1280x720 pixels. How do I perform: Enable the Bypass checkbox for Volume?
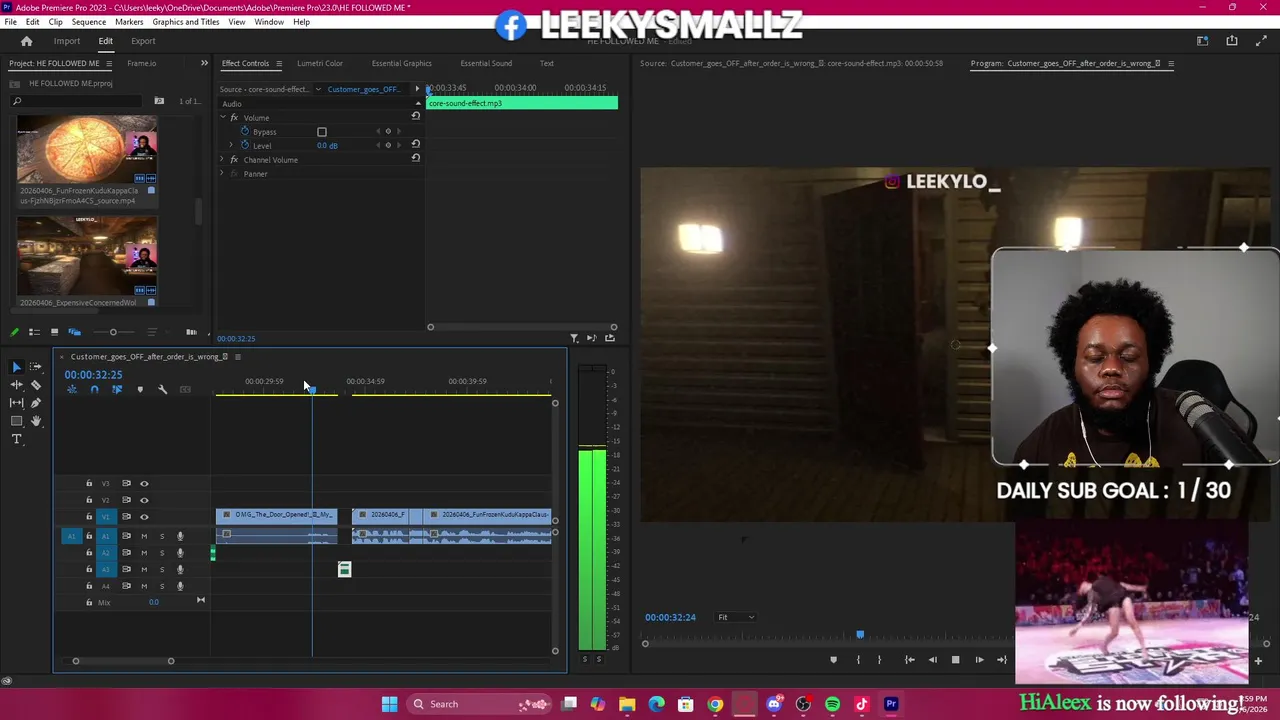click(x=322, y=132)
